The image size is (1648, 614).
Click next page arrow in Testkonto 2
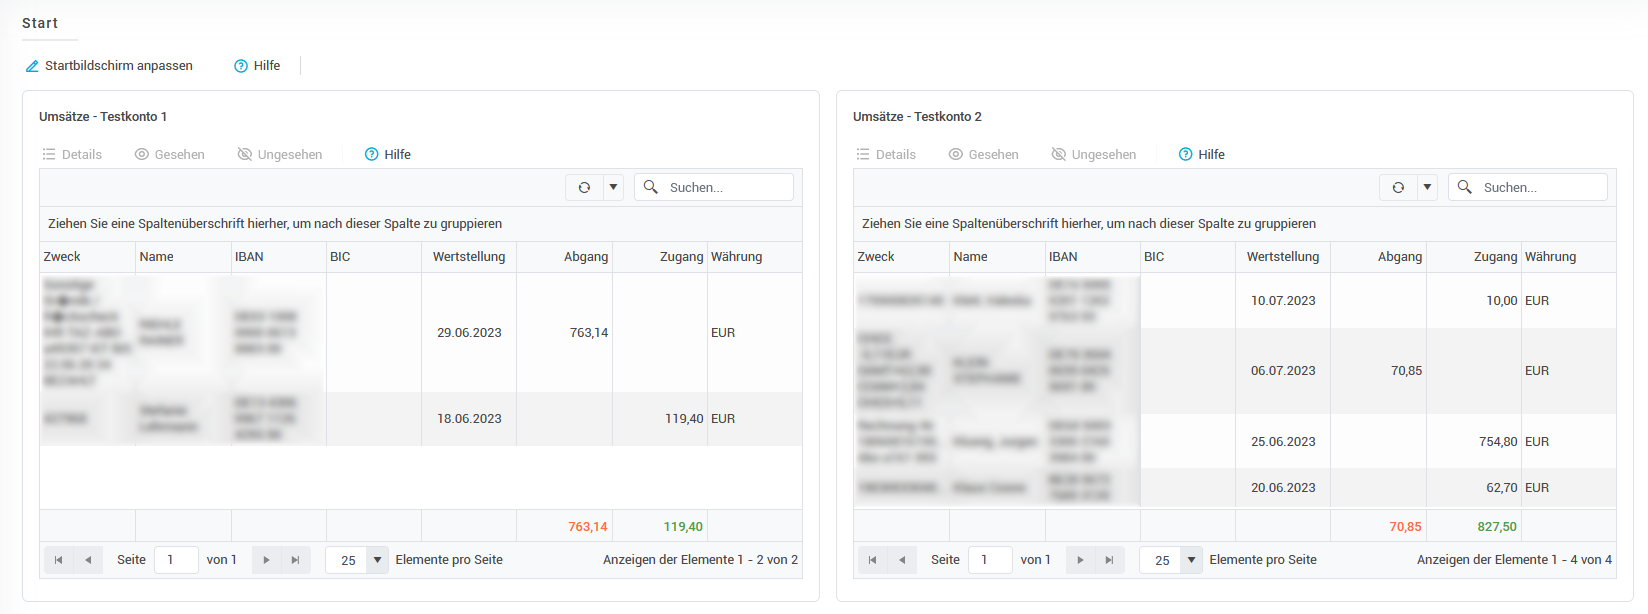tap(1080, 560)
